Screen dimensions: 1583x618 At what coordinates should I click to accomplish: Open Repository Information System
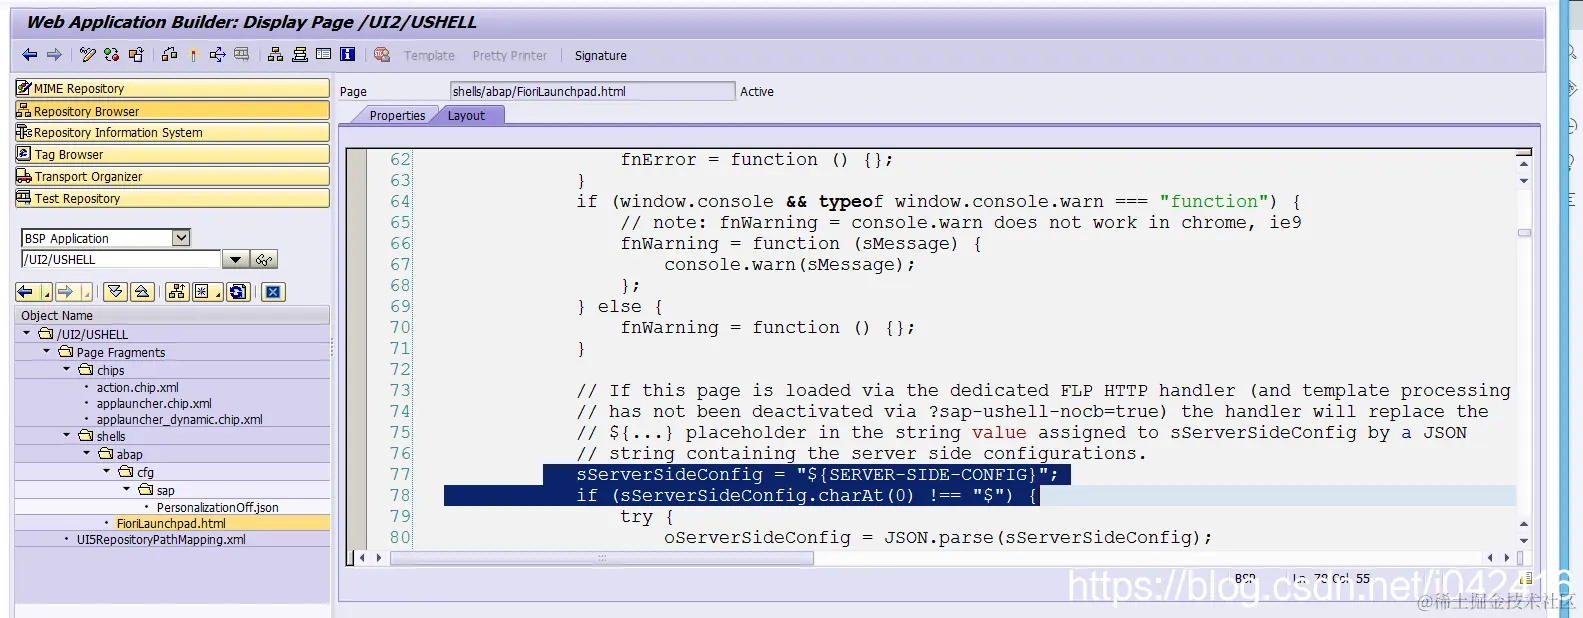[x=172, y=133]
